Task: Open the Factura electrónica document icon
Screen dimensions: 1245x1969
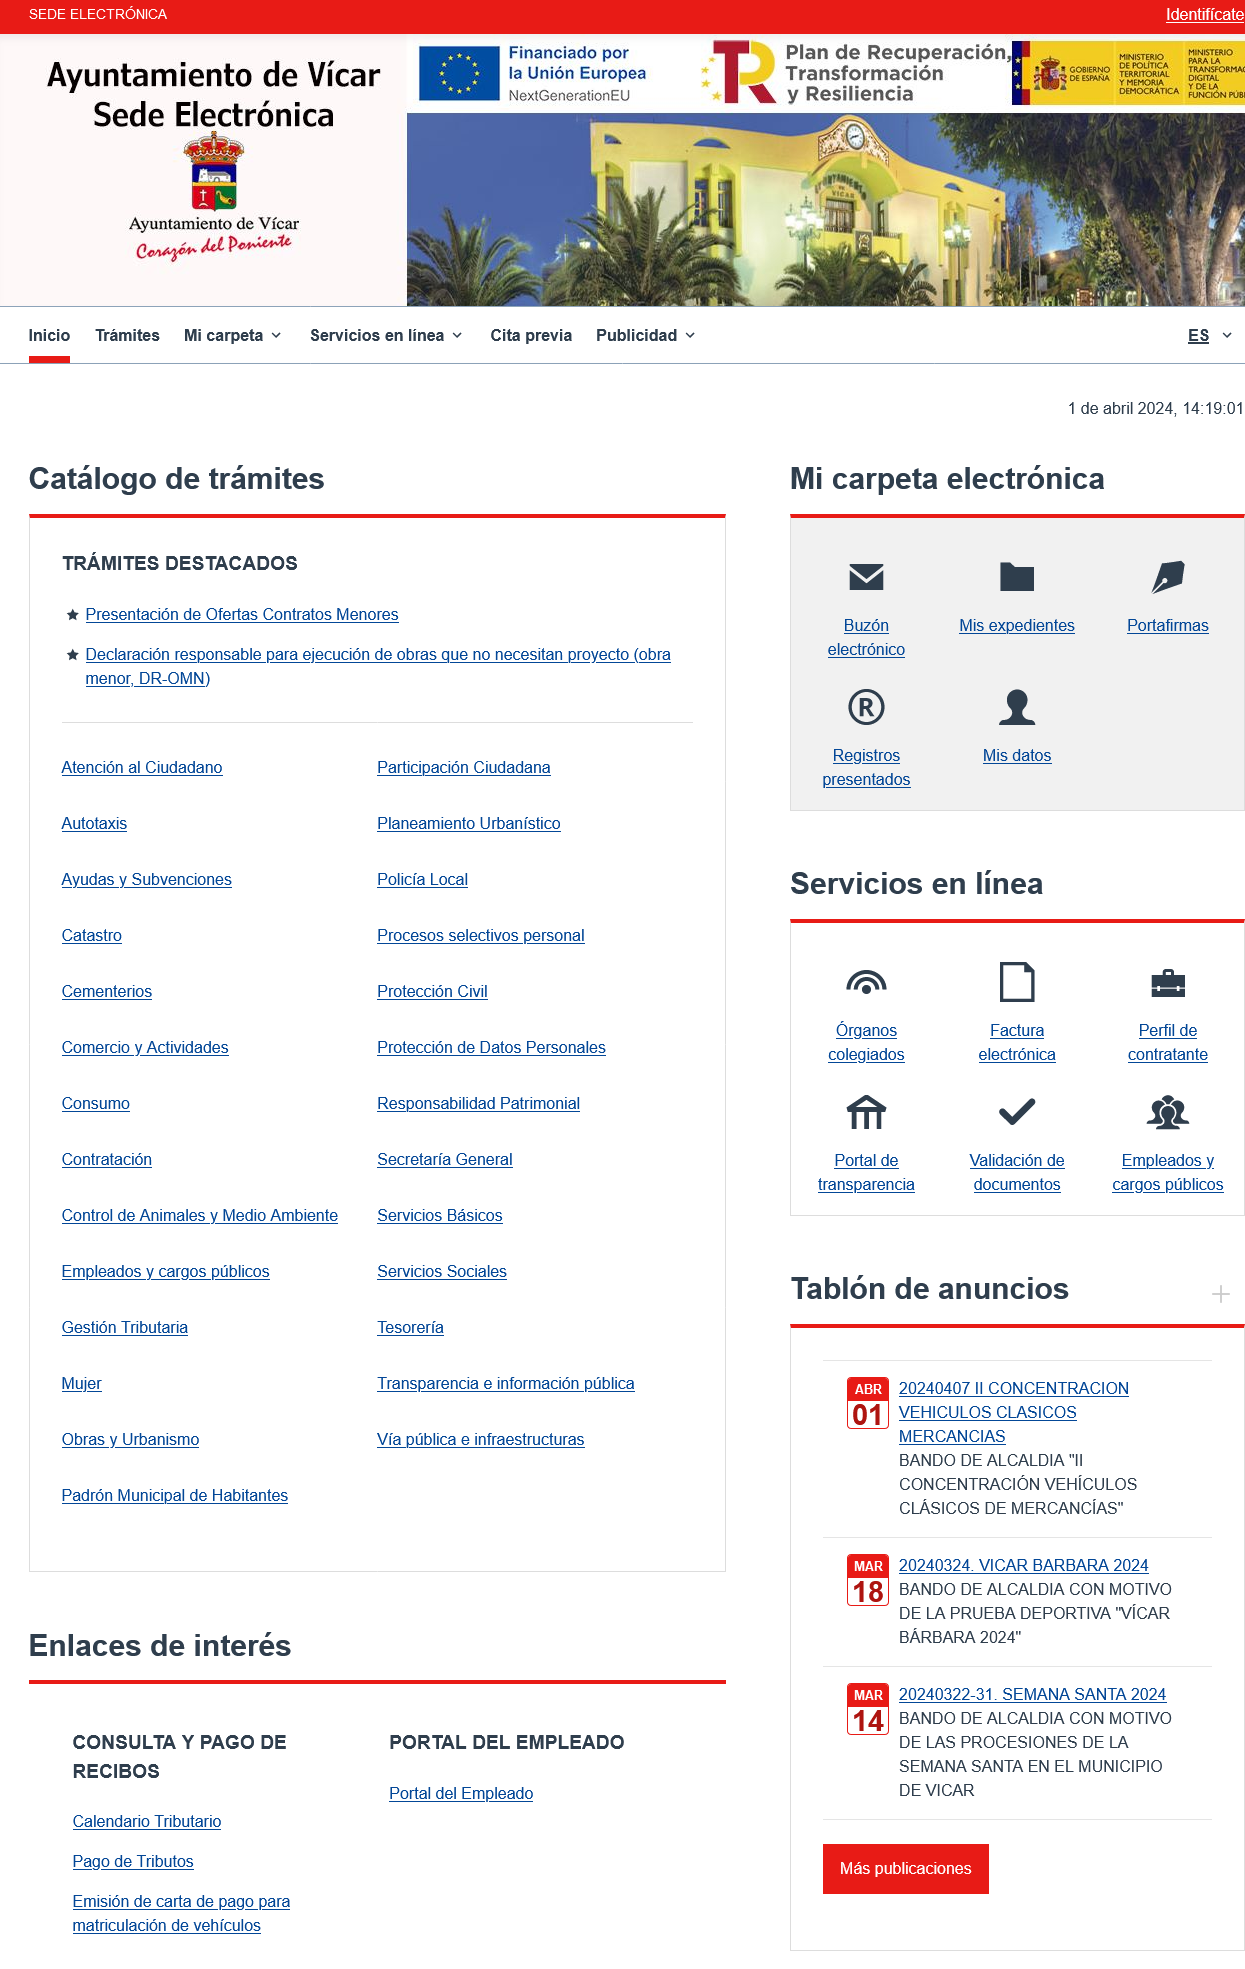Action: [x=1017, y=982]
